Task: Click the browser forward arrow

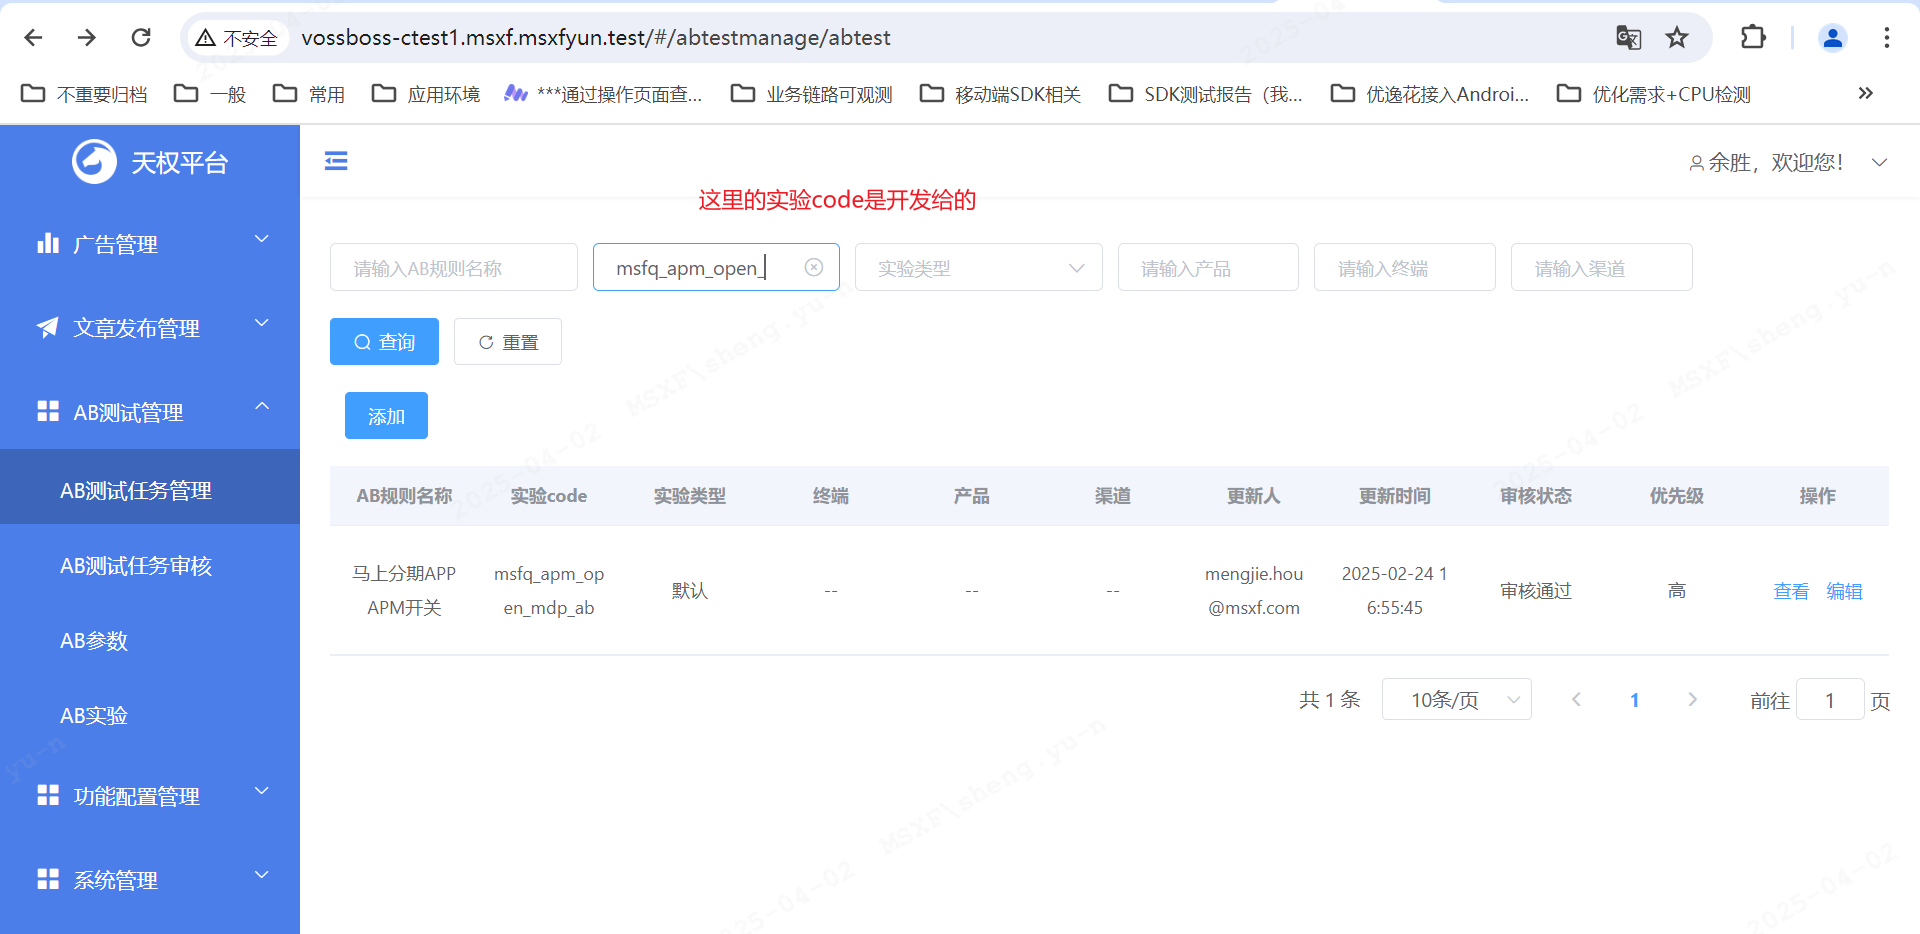Action: (x=87, y=37)
